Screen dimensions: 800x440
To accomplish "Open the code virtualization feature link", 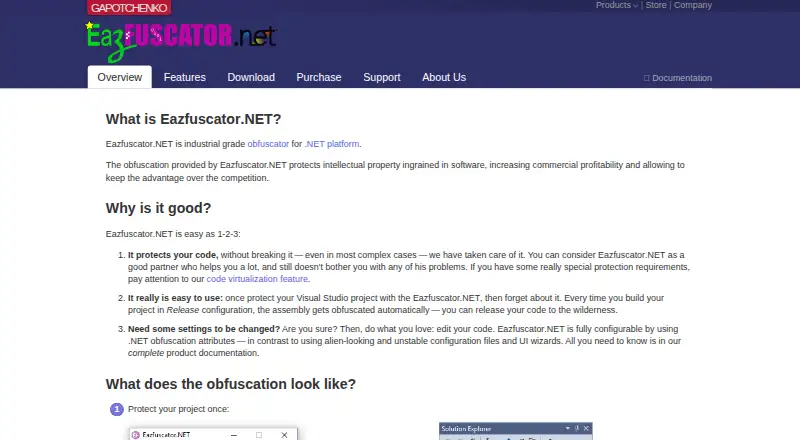I will click(257, 279).
